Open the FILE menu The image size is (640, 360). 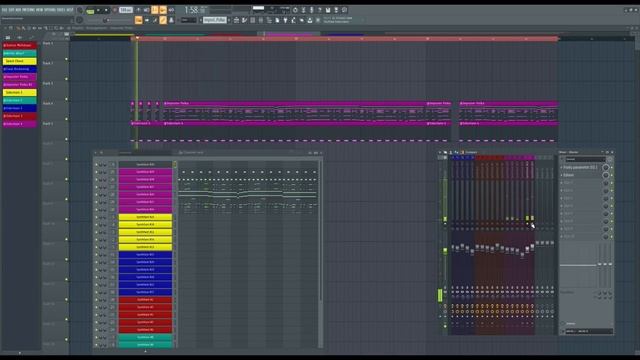pos(5,10)
